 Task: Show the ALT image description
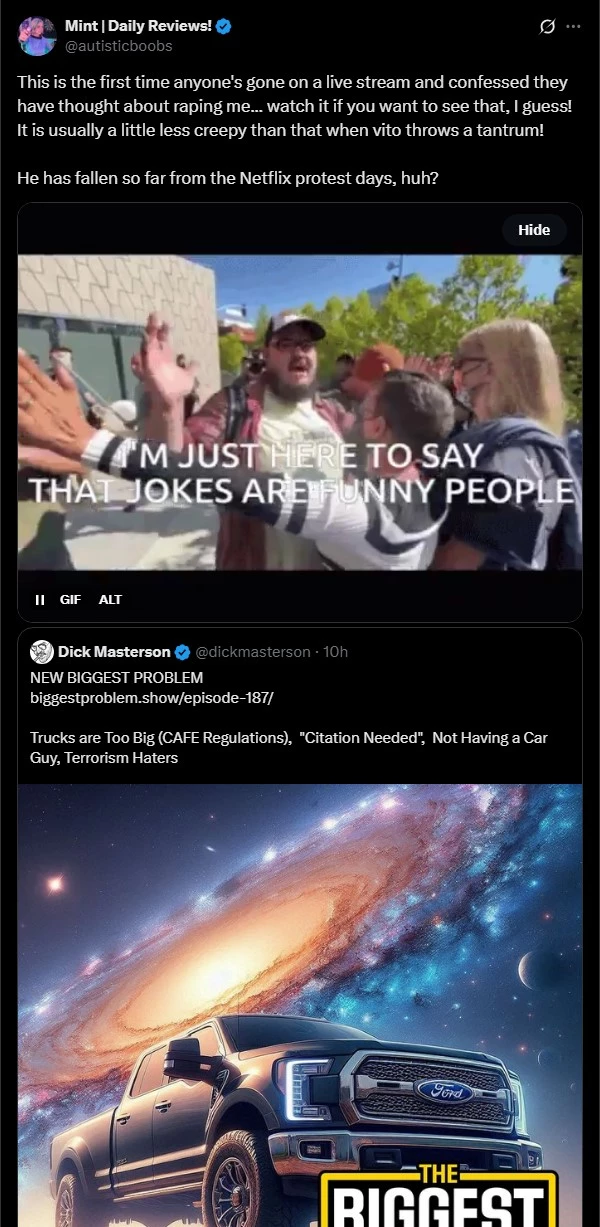pos(110,600)
